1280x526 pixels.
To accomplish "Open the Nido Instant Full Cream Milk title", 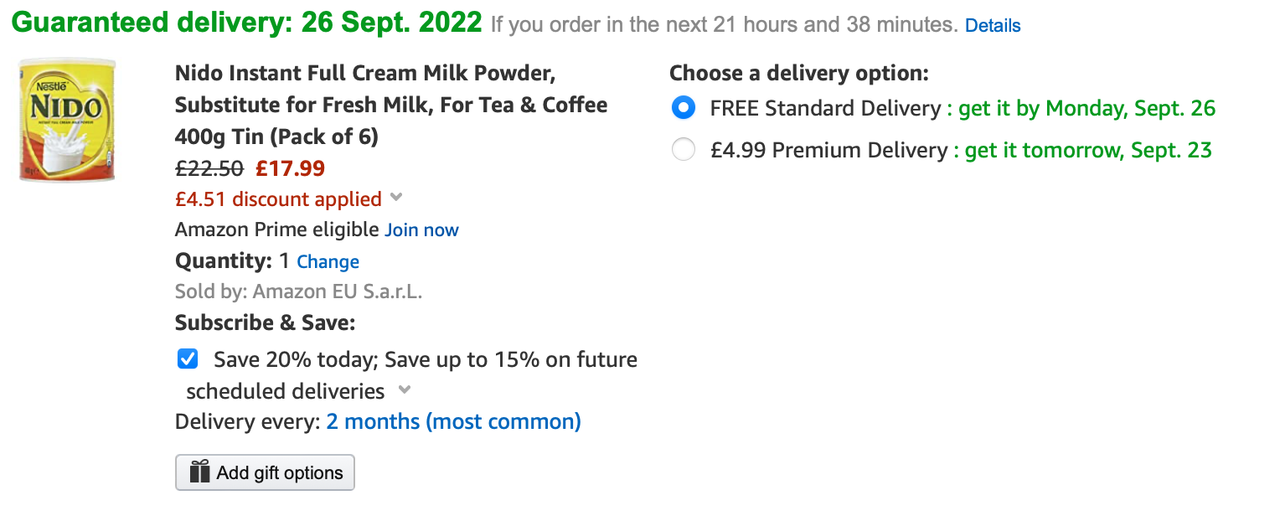I will pos(391,104).
